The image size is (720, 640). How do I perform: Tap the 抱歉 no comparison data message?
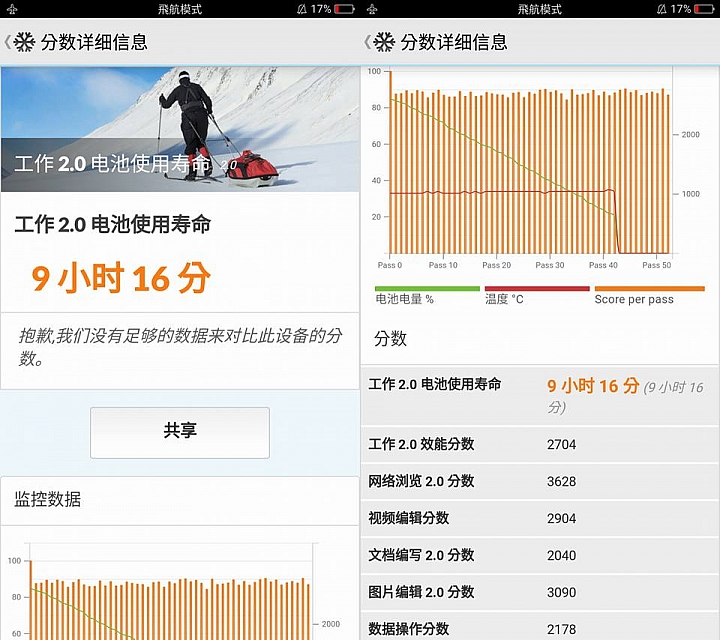(180, 347)
